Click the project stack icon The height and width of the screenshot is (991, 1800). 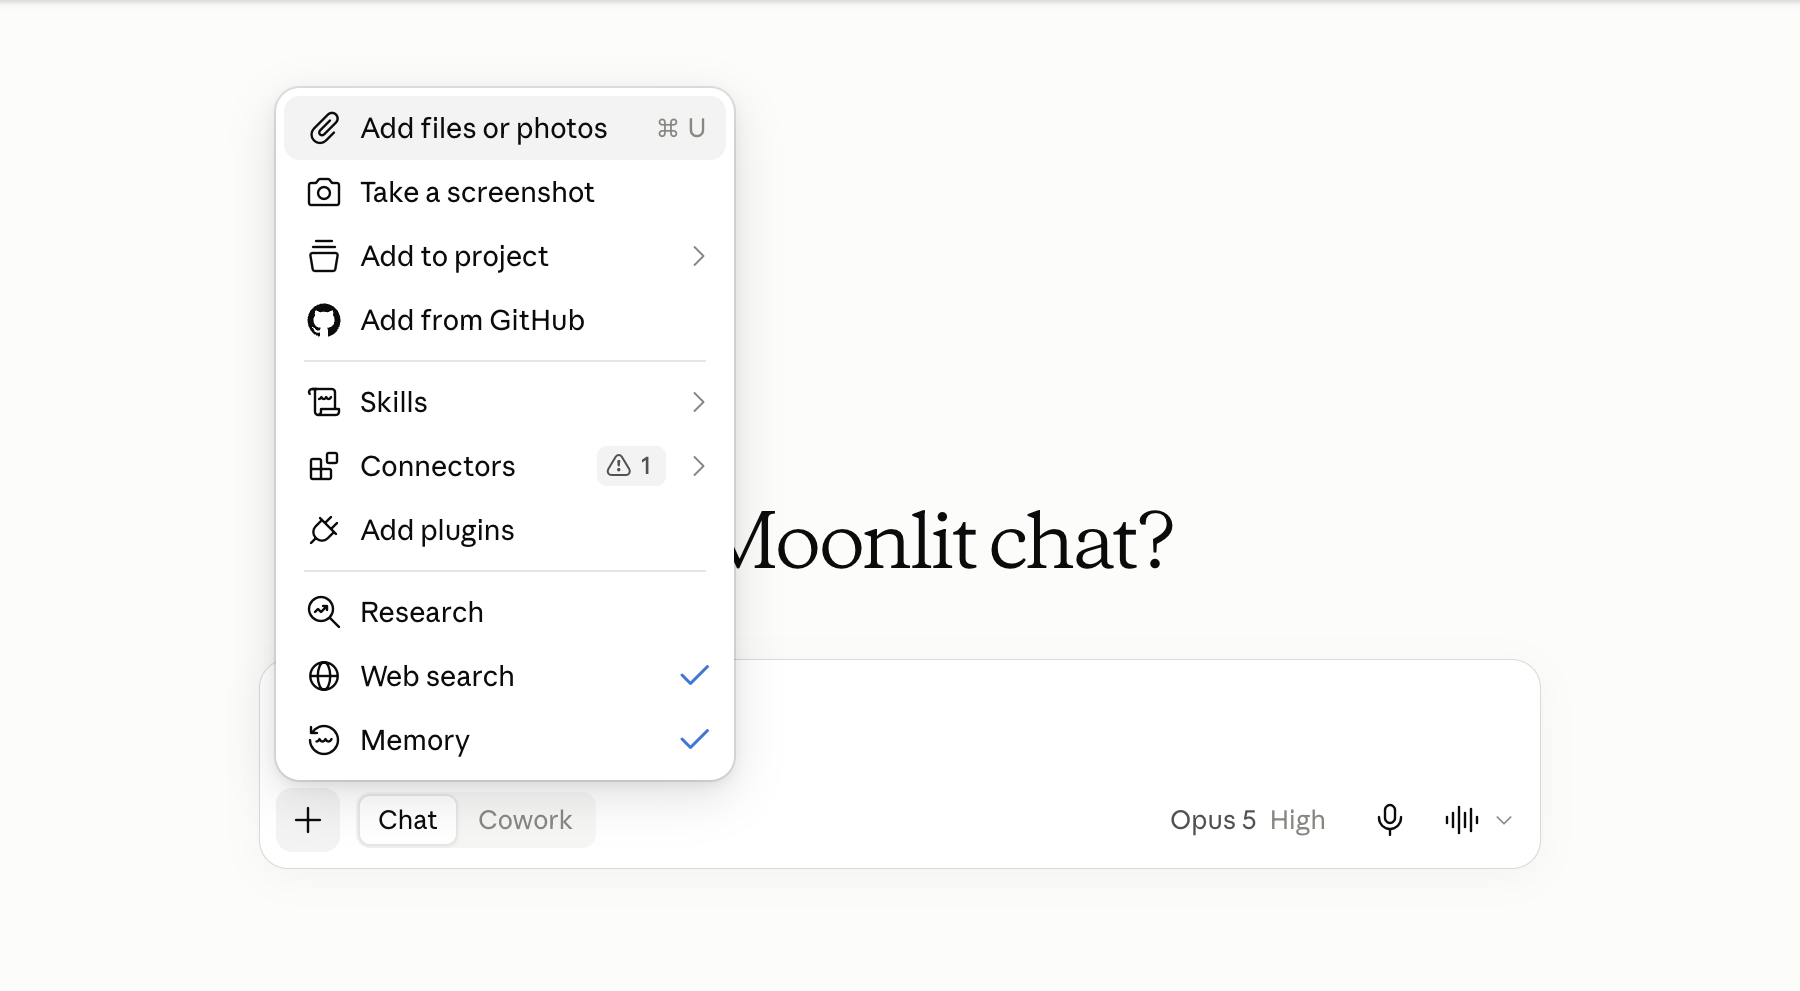click(x=324, y=256)
